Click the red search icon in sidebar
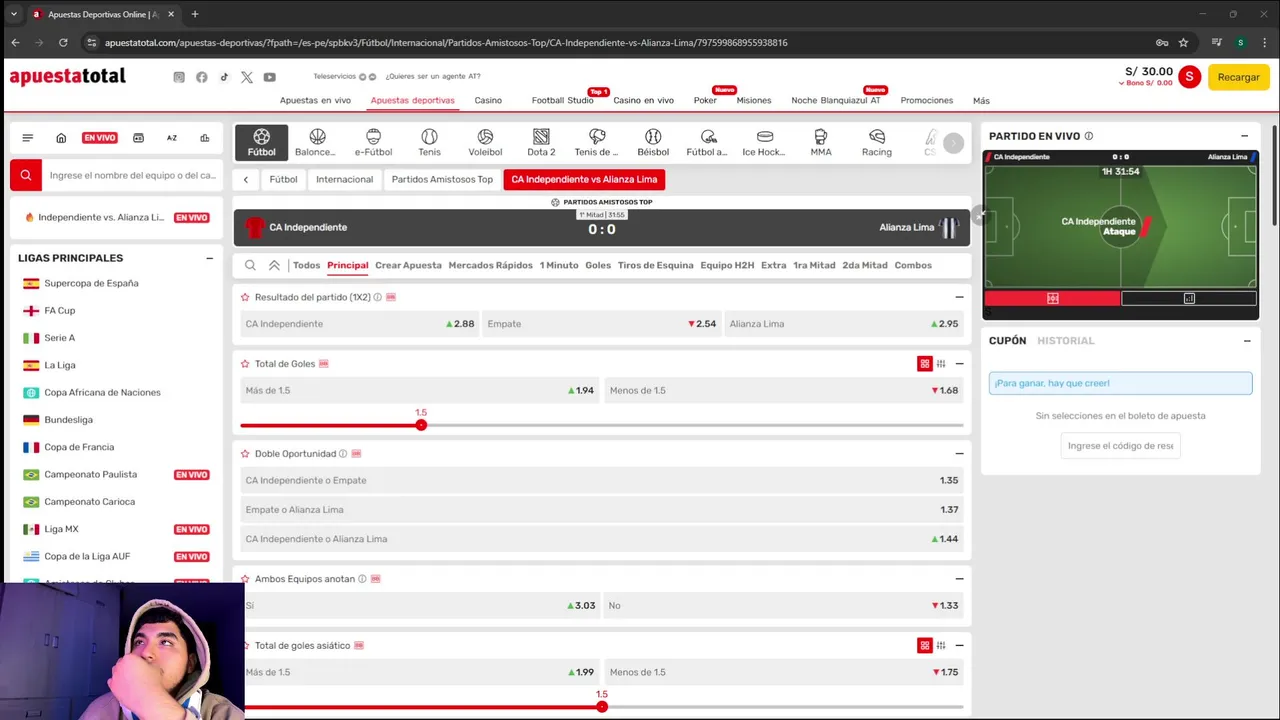 click(26, 175)
